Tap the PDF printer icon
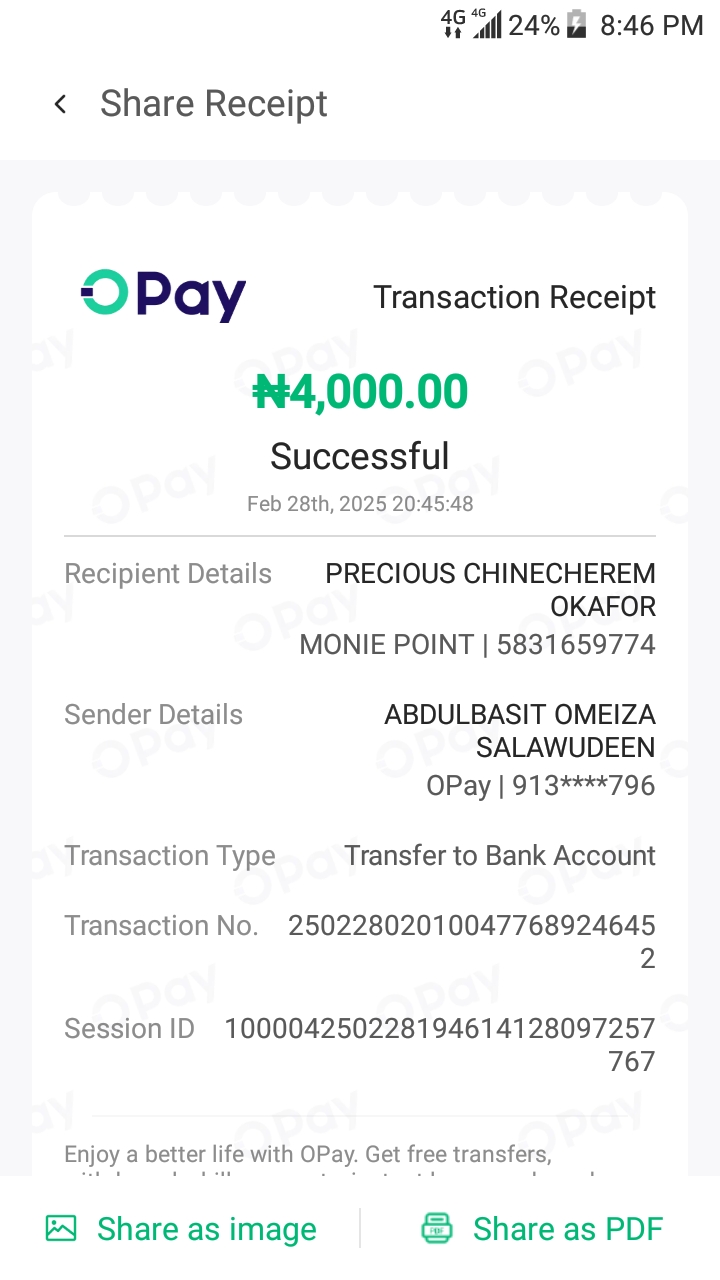 coord(437,1228)
